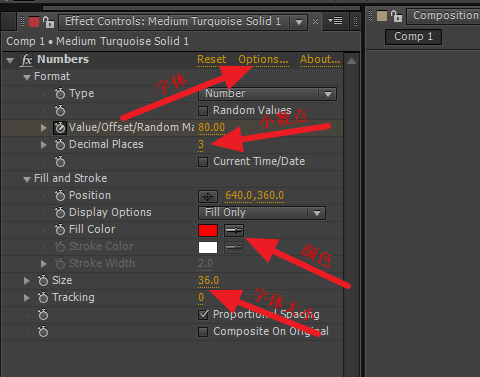
Task: Pick Fill Color with the eyedropper
Action: click(x=234, y=230)
